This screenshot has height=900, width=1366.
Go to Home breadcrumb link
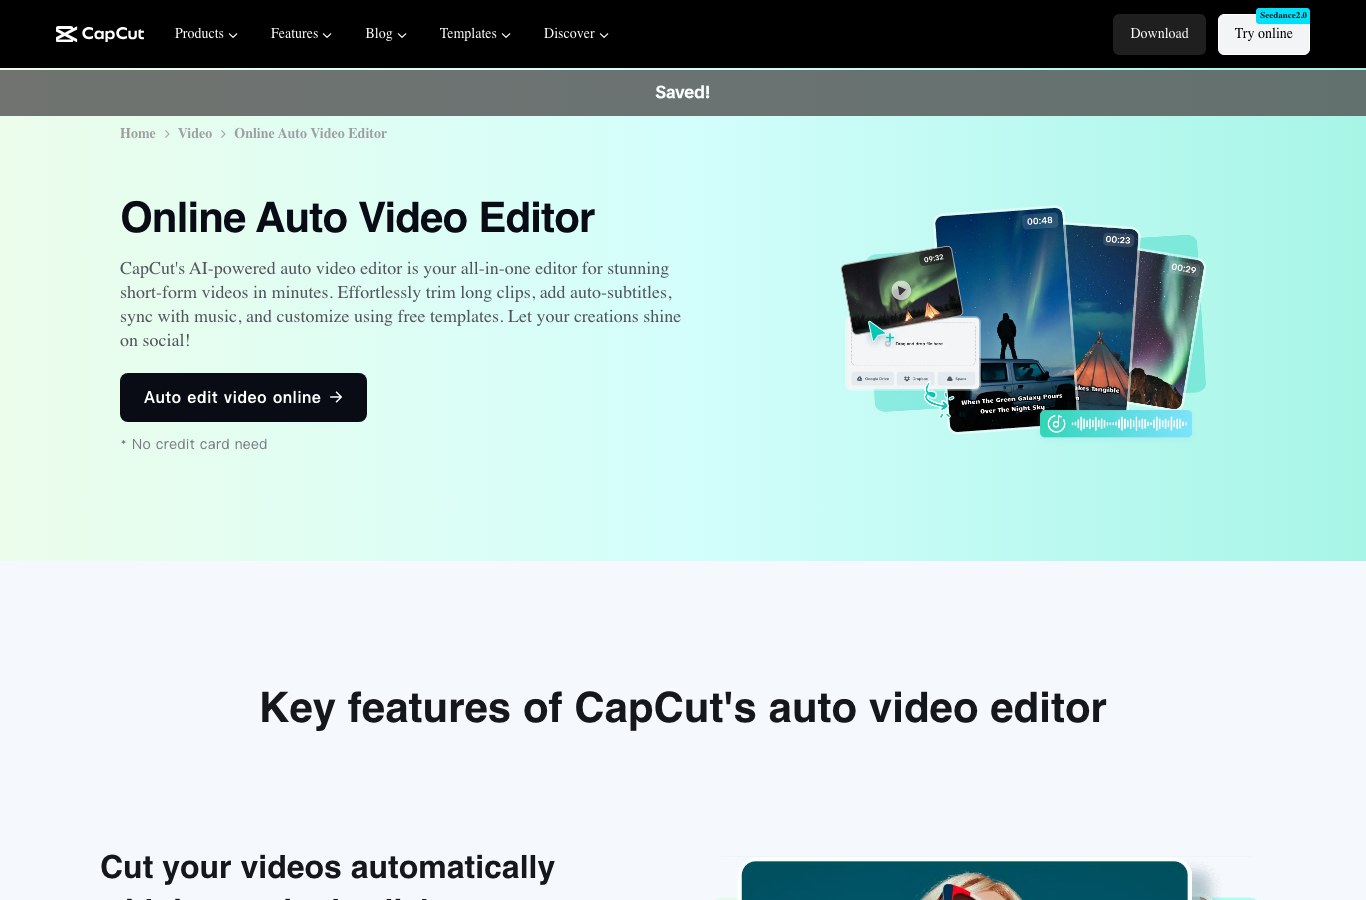138,133
